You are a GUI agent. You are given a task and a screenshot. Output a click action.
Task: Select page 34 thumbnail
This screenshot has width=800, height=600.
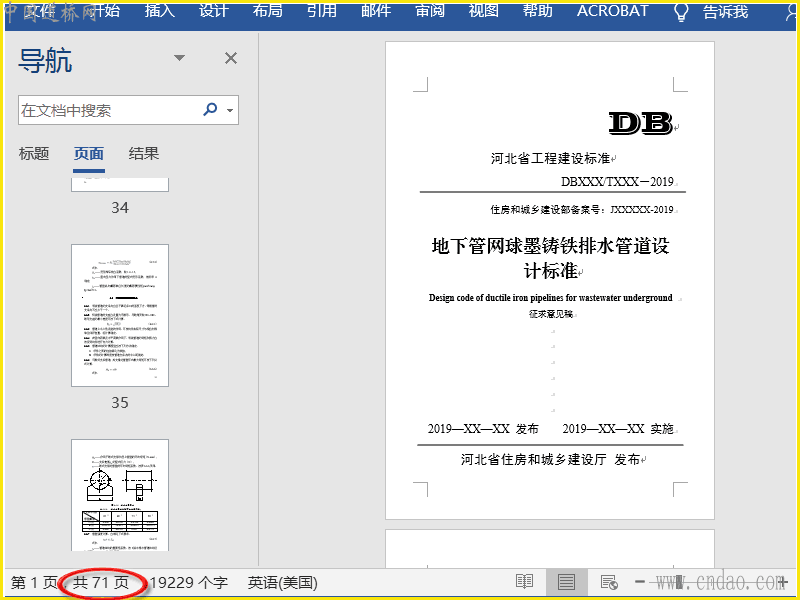[x=120, y=185]
